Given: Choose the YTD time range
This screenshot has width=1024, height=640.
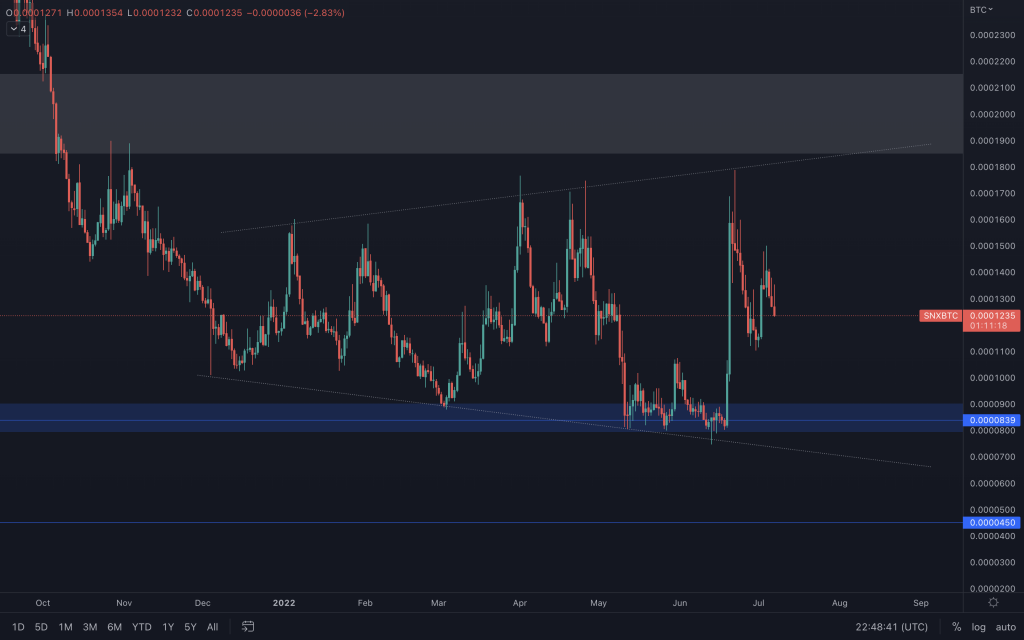Looking at the screenshot, I should (x=142, y=627).
